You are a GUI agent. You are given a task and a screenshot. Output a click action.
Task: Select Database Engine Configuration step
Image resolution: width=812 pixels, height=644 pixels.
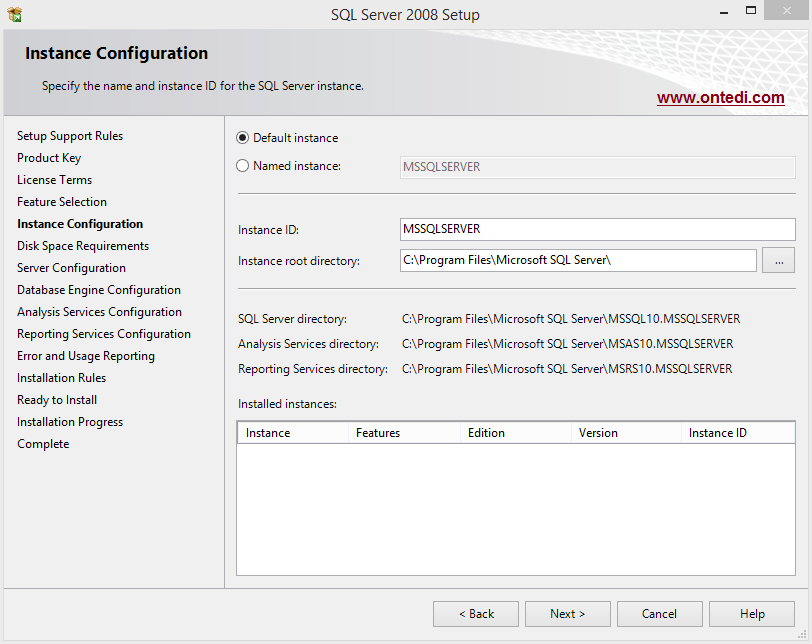99,290
